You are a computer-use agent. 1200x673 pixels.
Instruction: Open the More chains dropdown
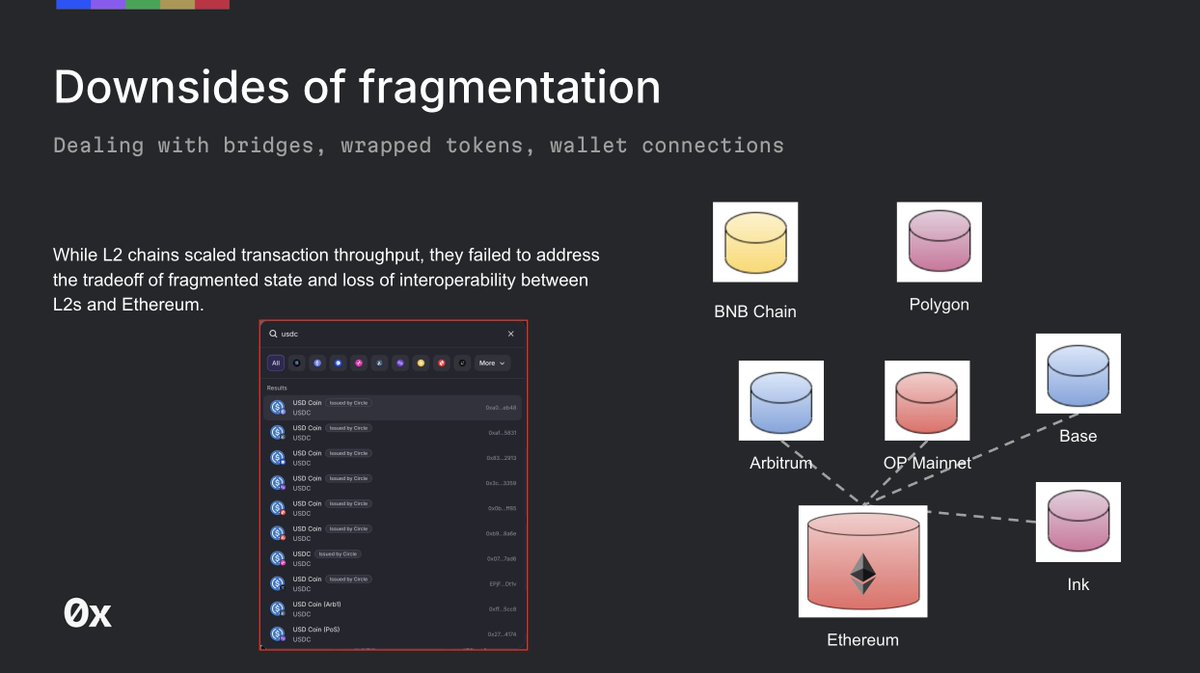[x=492, y=363]
